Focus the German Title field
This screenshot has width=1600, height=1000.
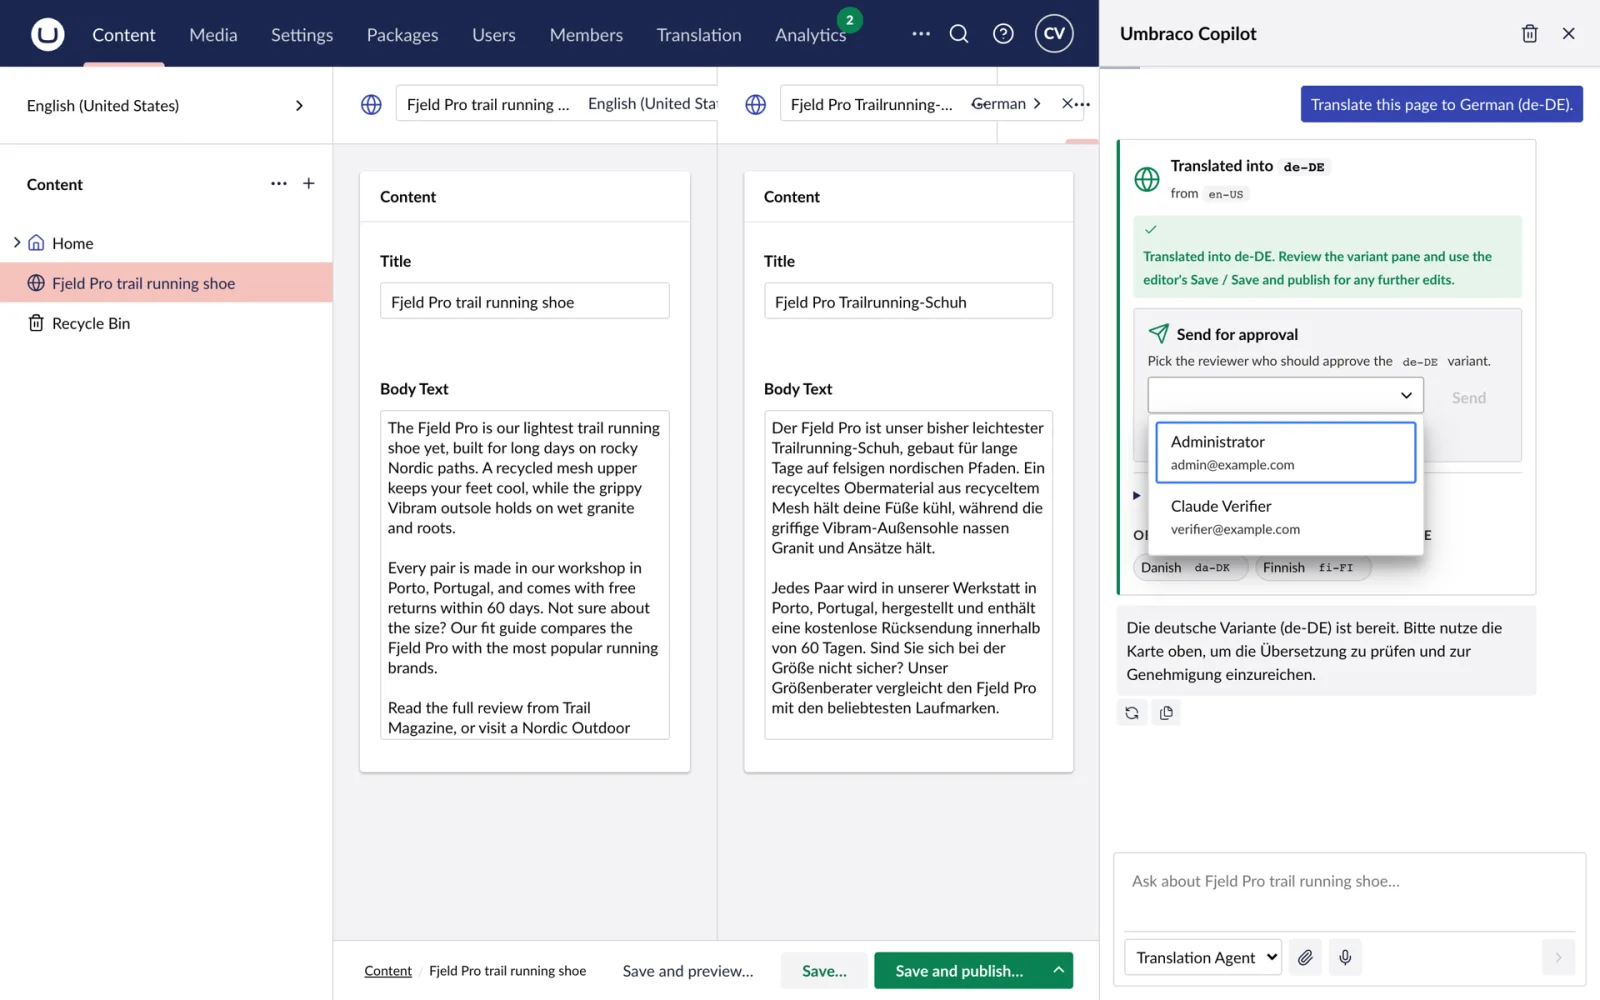(x=908, y=301)
